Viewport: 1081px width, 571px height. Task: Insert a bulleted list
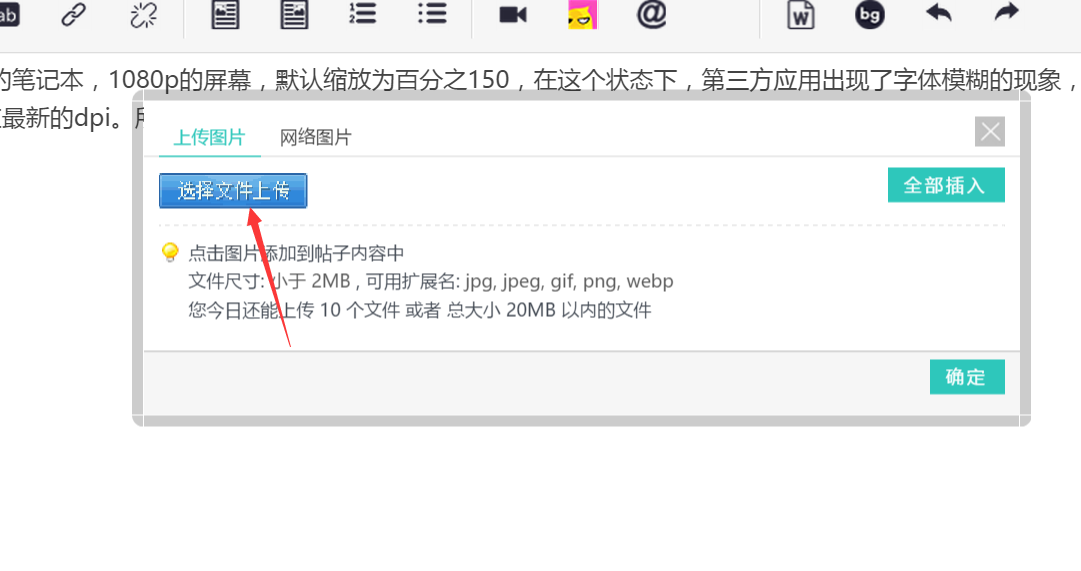coord(432,13)
